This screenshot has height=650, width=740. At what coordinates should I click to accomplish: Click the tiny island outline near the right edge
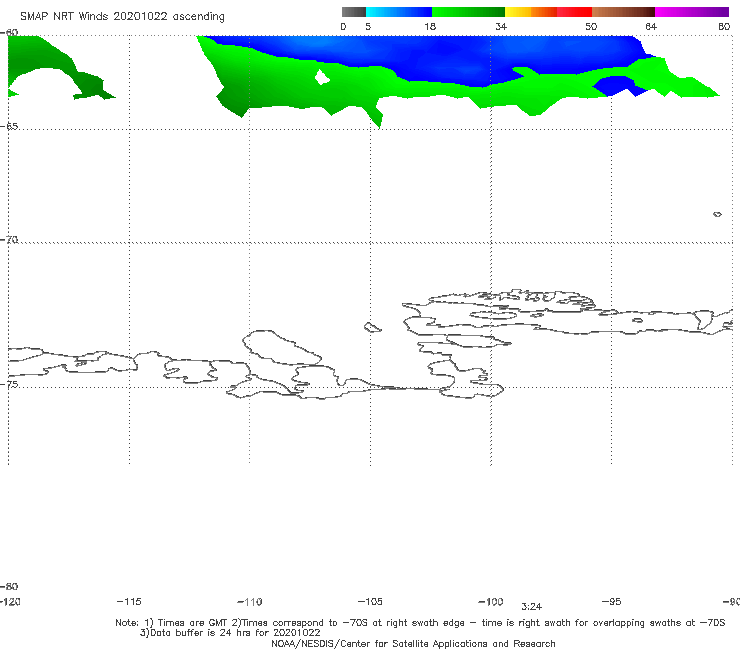pos(717,214)
